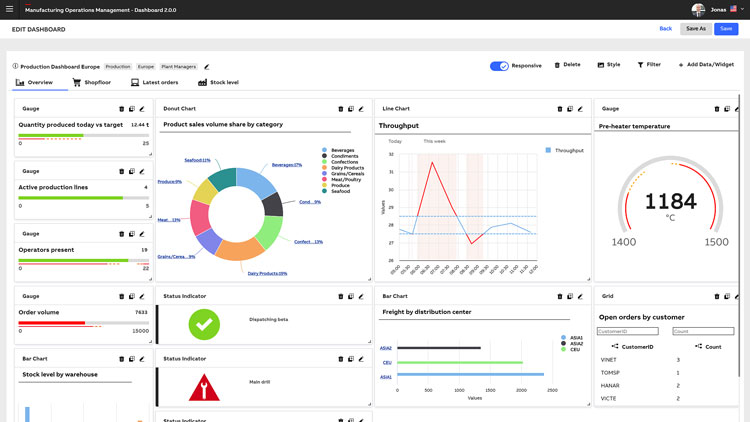Toggle the Responsive switch off

(x=499, y=66)
